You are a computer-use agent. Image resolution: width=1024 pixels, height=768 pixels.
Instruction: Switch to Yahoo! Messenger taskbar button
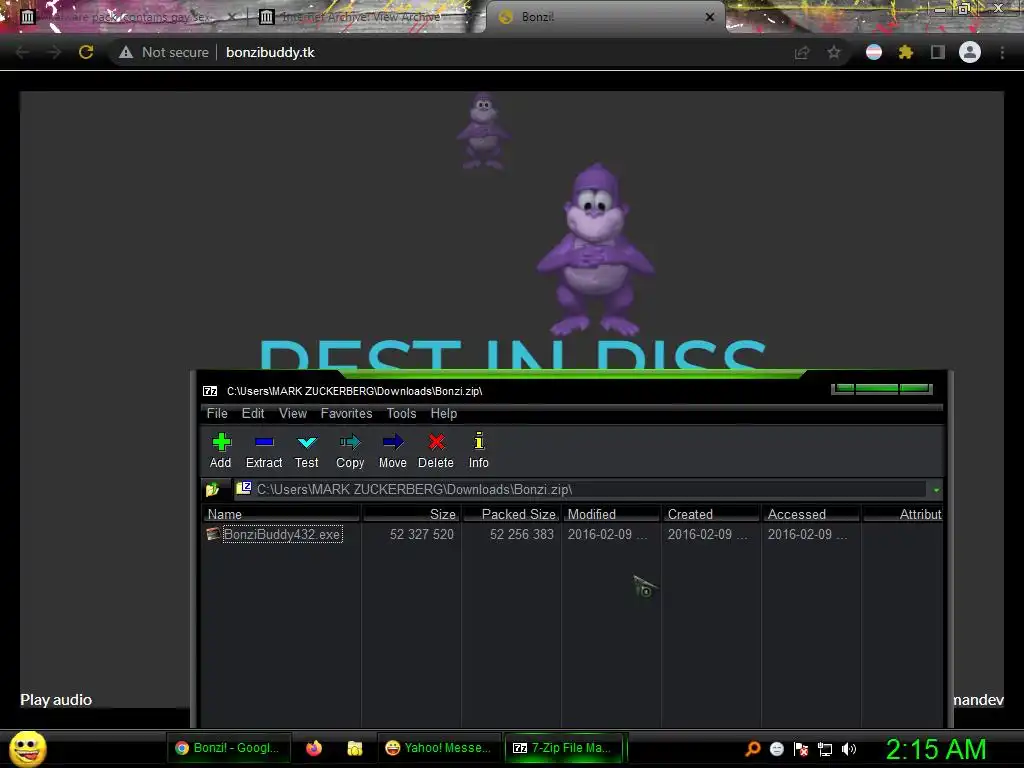click(x=438, y=748)
